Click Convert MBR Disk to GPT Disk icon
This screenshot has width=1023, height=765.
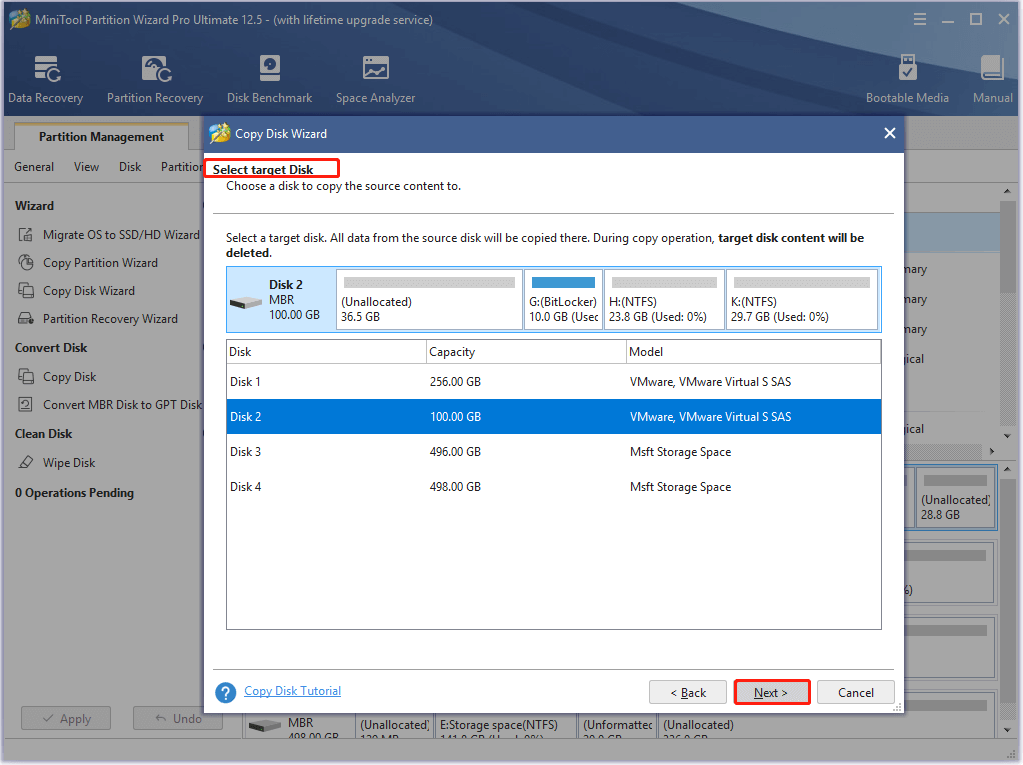pos(25,405)
